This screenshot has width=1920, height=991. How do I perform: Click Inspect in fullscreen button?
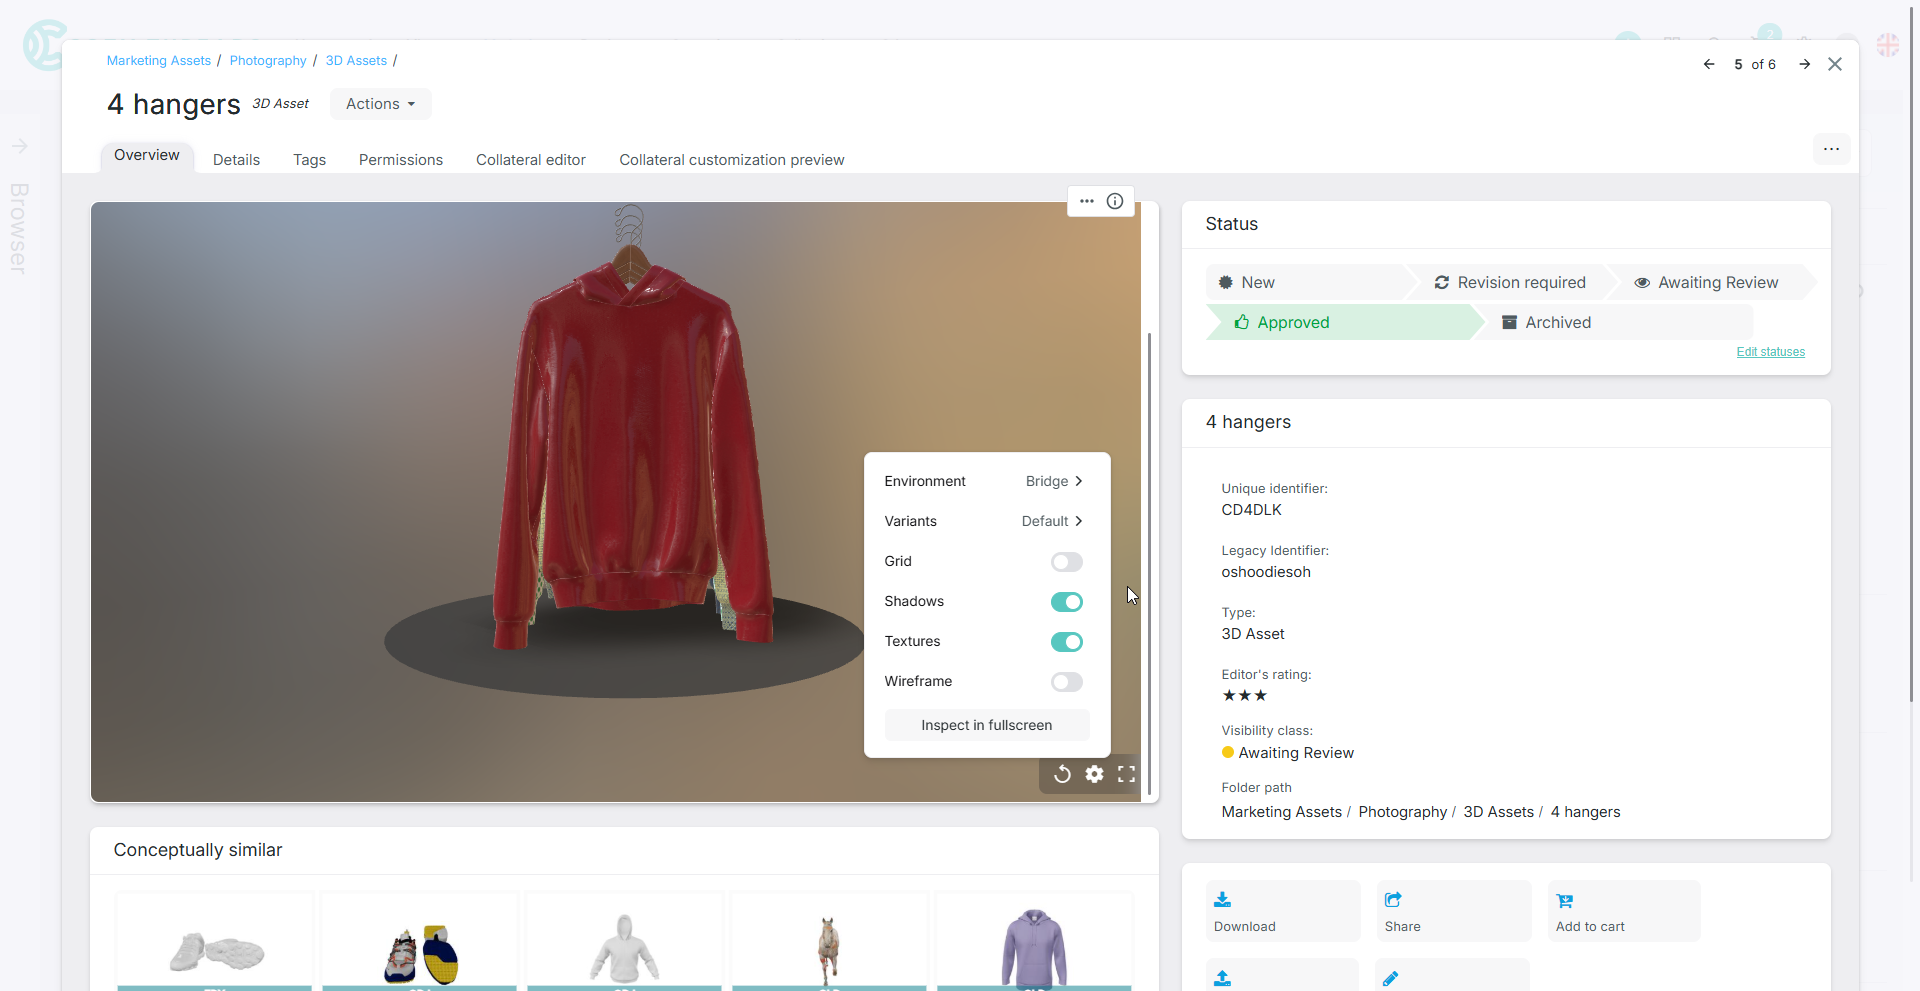click(986, 725)
